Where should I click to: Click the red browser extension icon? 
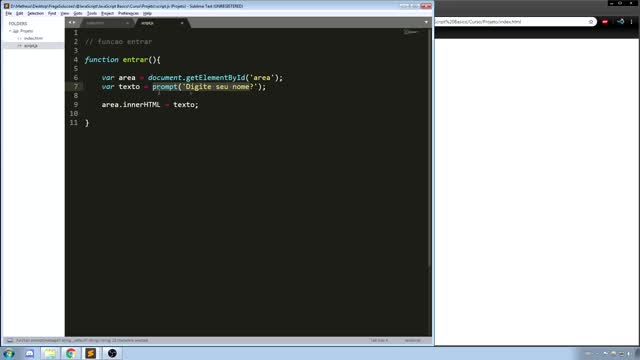[x=605, y=22]
